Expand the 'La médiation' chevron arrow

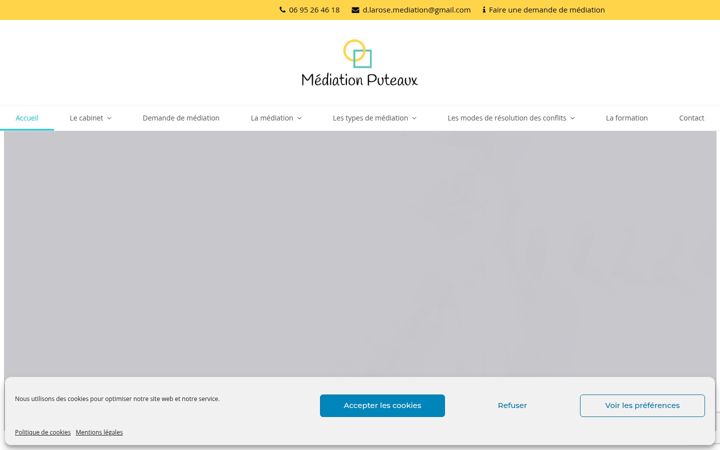coord(299,118)
